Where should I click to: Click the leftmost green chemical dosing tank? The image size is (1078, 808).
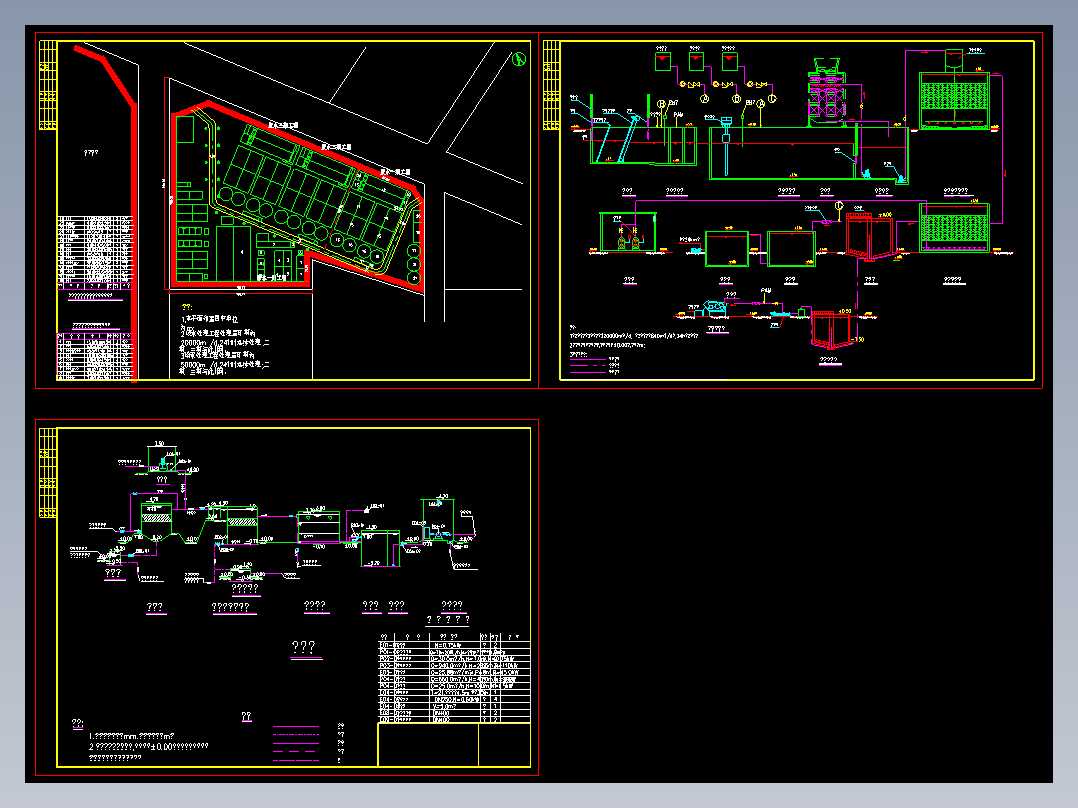pos(662,61)
